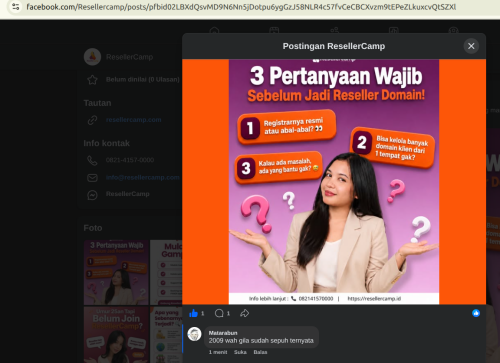Open Matarabun's profile avatar in comments
The width and height of the screenshot is (500, 363).
194,334
